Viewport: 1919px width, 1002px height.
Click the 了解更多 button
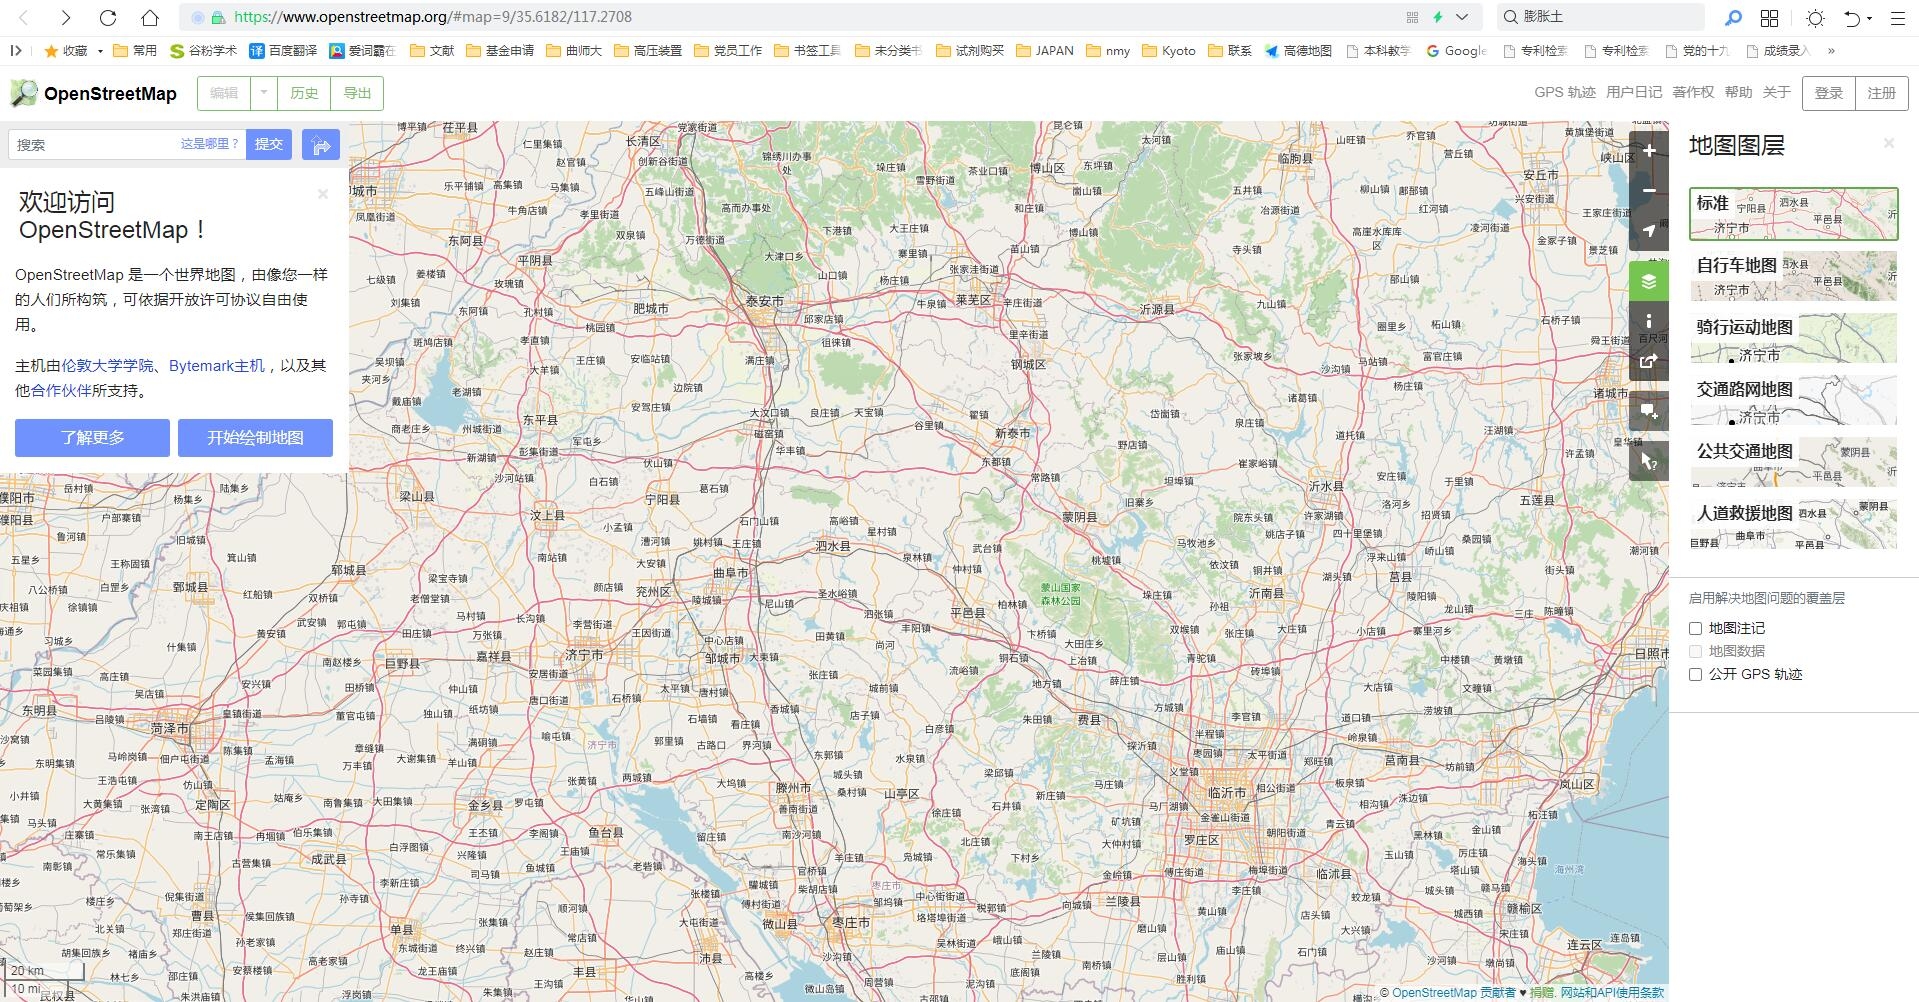(x=92, y=438)
